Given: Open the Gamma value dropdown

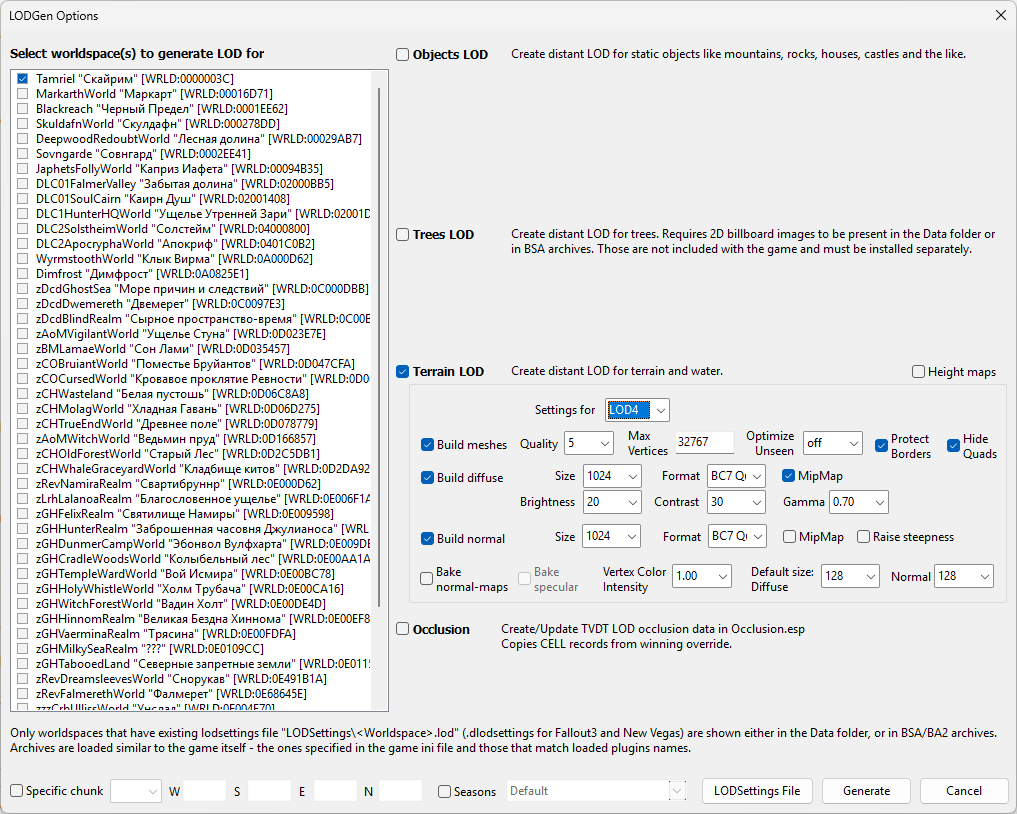Looking at the screenshot, I should (858, 502).
